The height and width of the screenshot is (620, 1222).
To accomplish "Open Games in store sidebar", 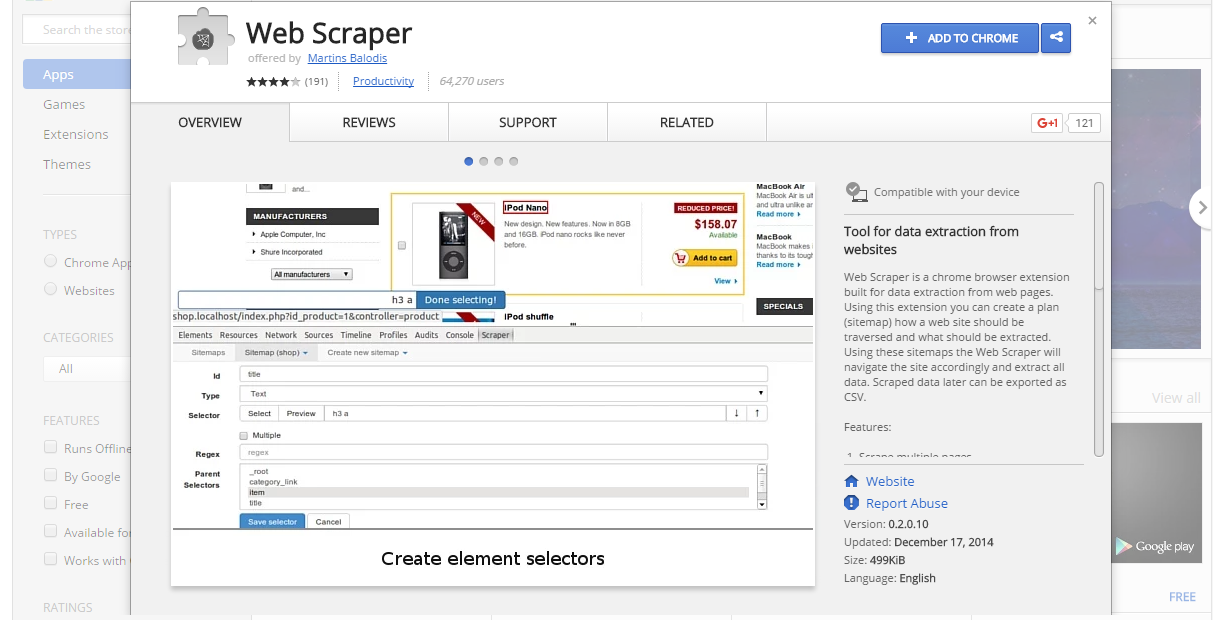I will pyautogui.click(x=64, y=104).
